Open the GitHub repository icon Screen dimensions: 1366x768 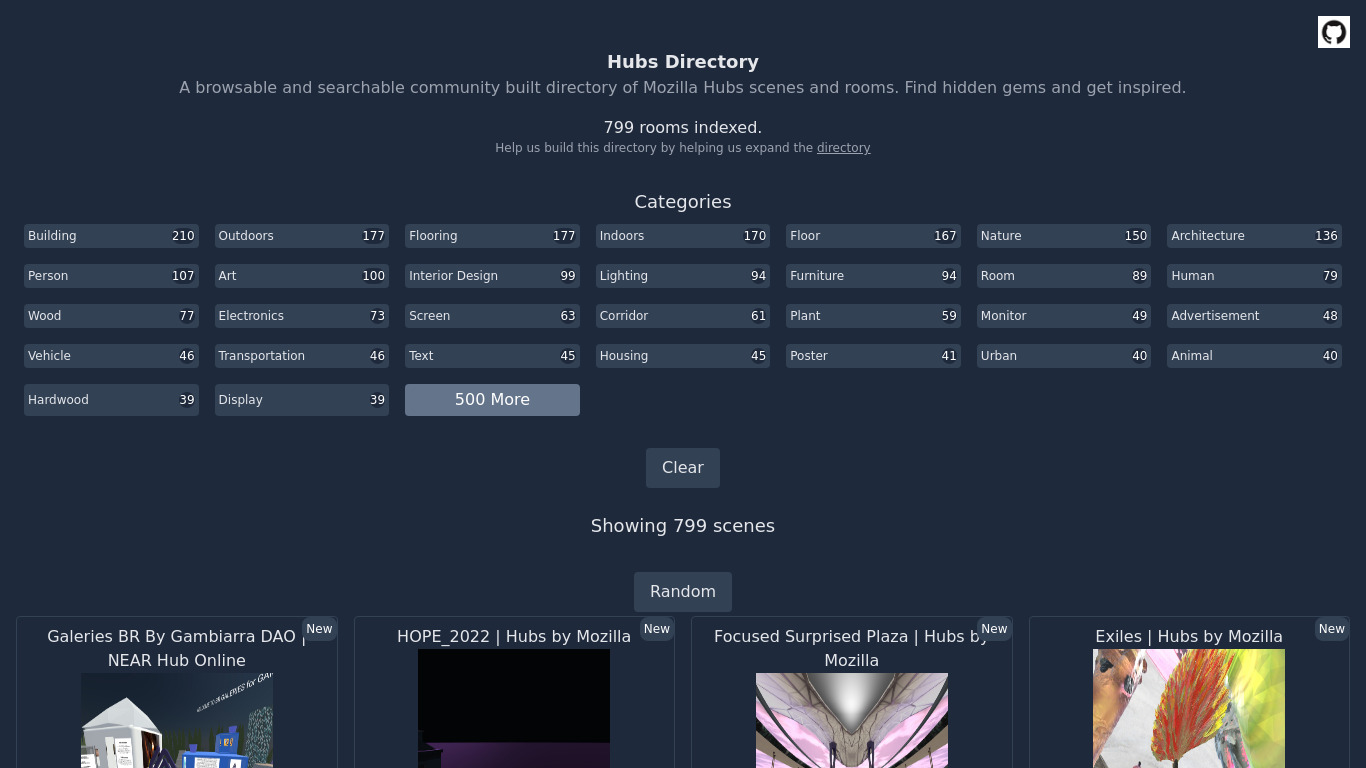pyautogui.click(x=1333, y=32)
